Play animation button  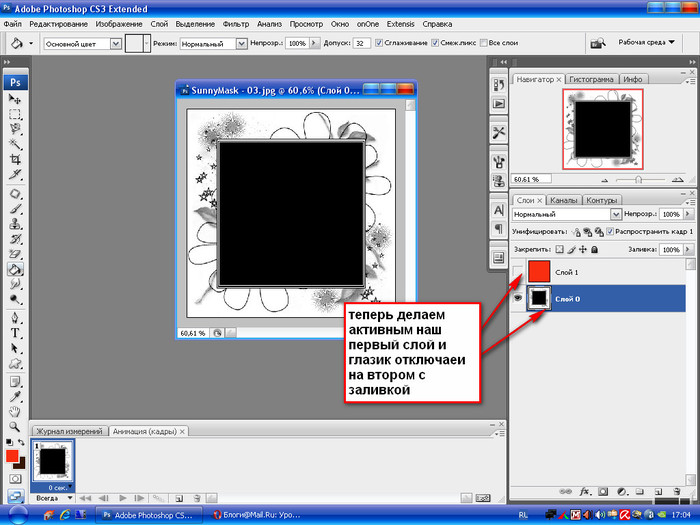(123, 498)
